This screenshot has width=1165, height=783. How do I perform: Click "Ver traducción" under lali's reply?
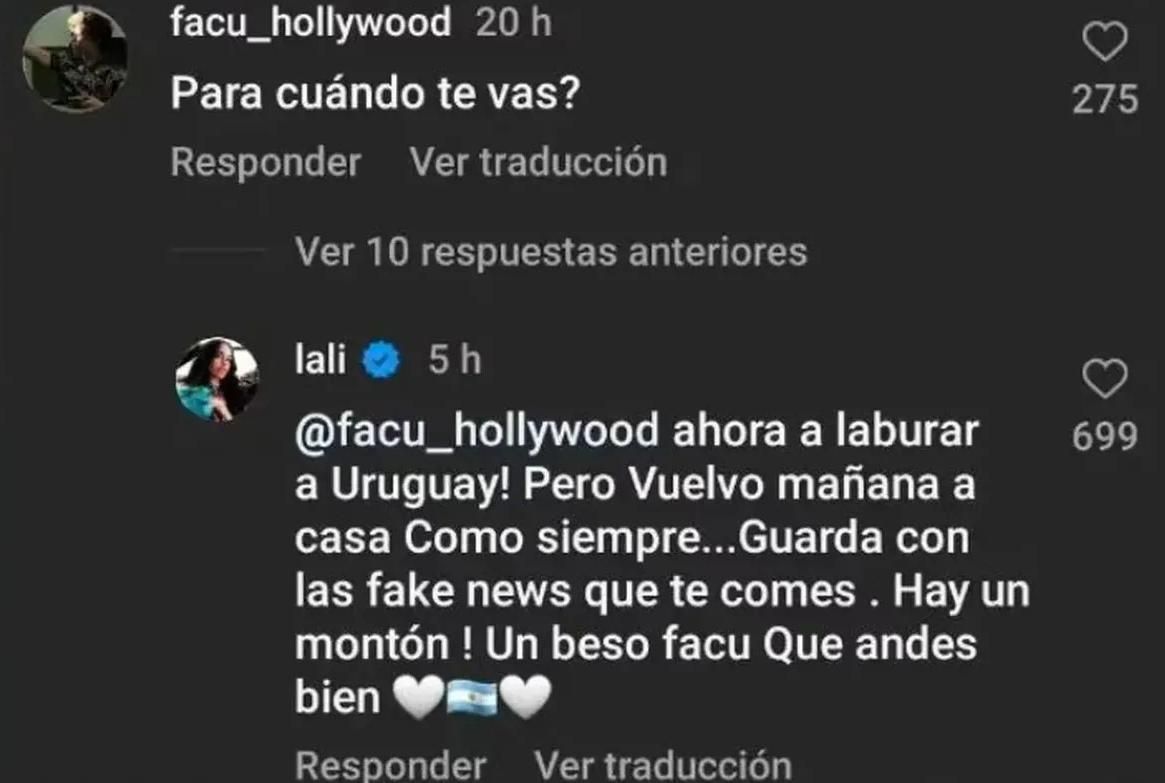663,765
